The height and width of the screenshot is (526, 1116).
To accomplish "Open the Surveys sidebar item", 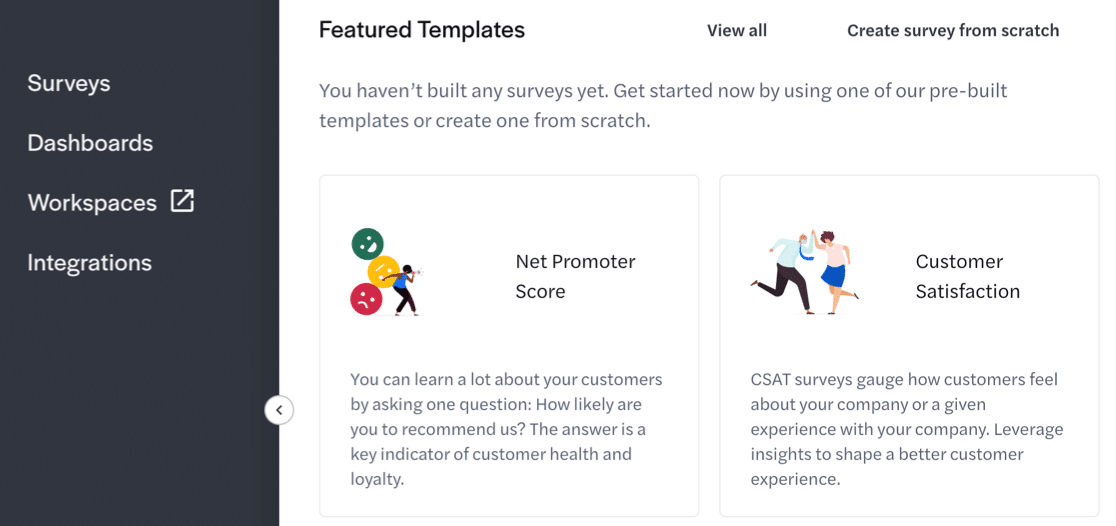I will pyautogui.click(x=69, y=83).
